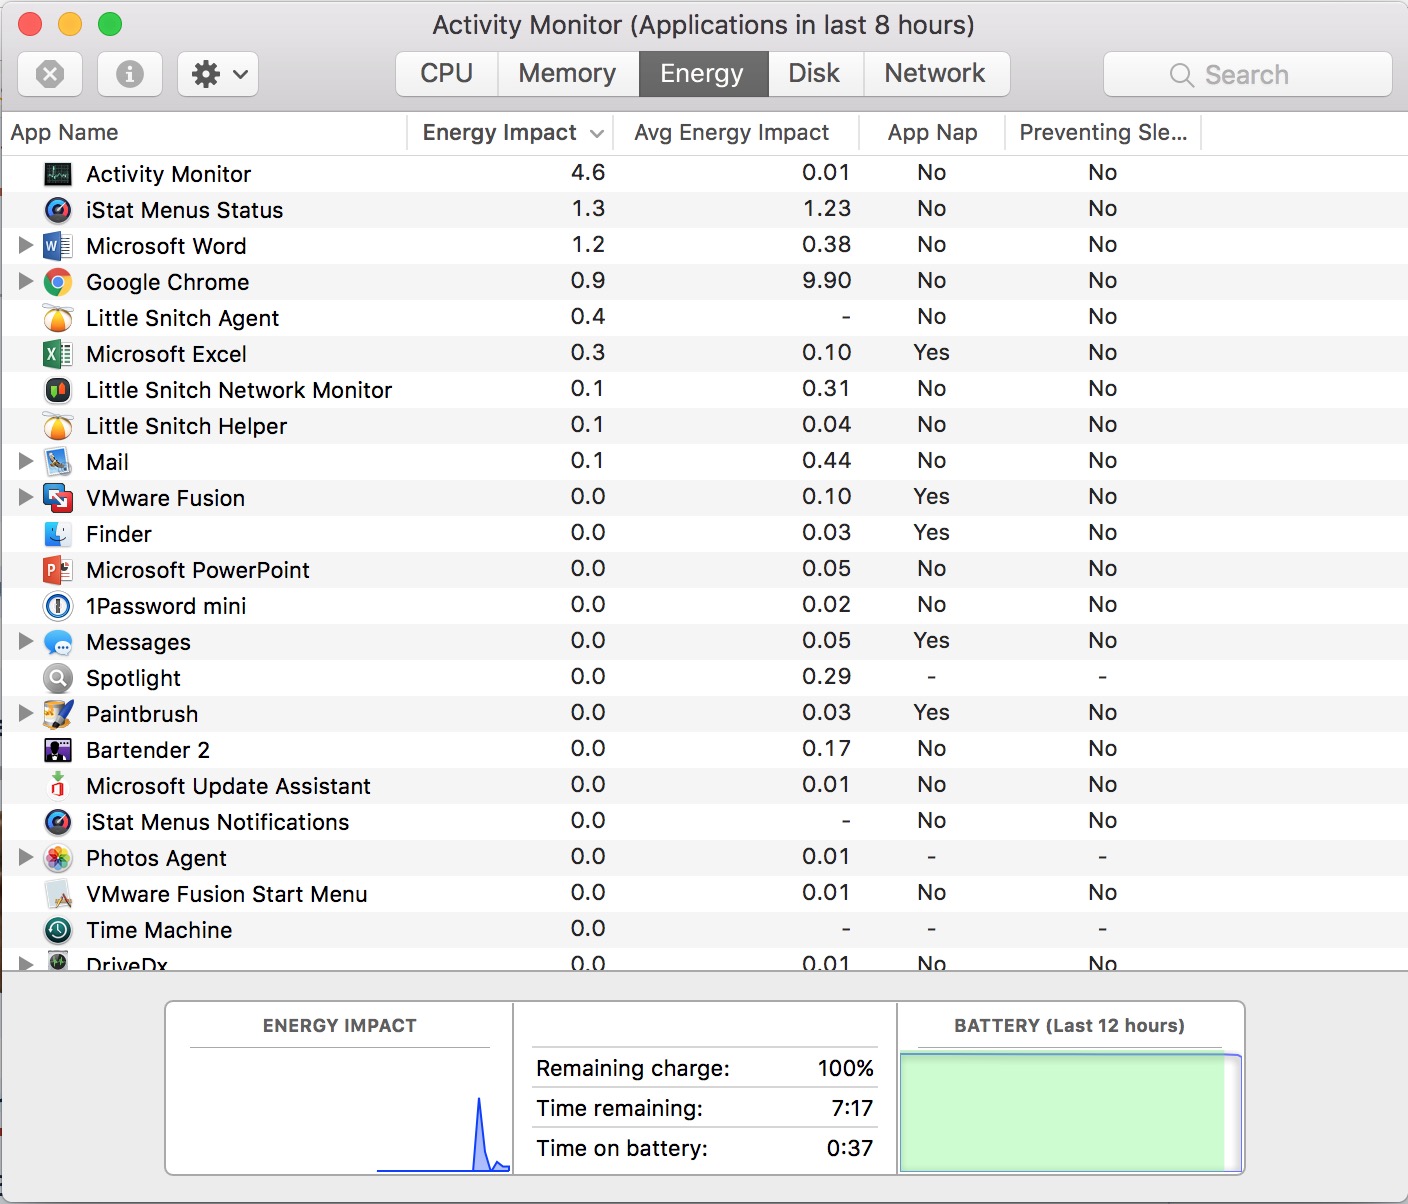Click Google Chrome's 9.90 average energy value
Screen dimensions: 1408x1204
pos(826,281)
